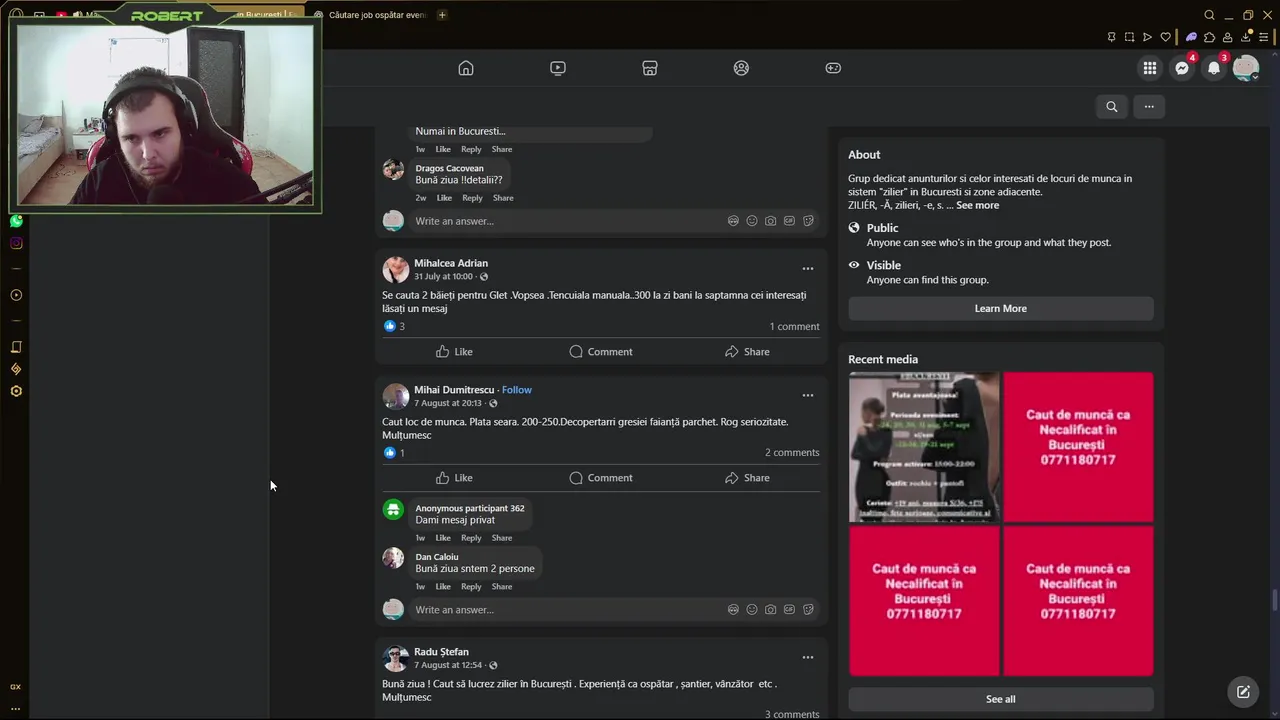Open notifications bell with 3 alerts
This screenshot has width=1280, height=720.
[1214, 68]
